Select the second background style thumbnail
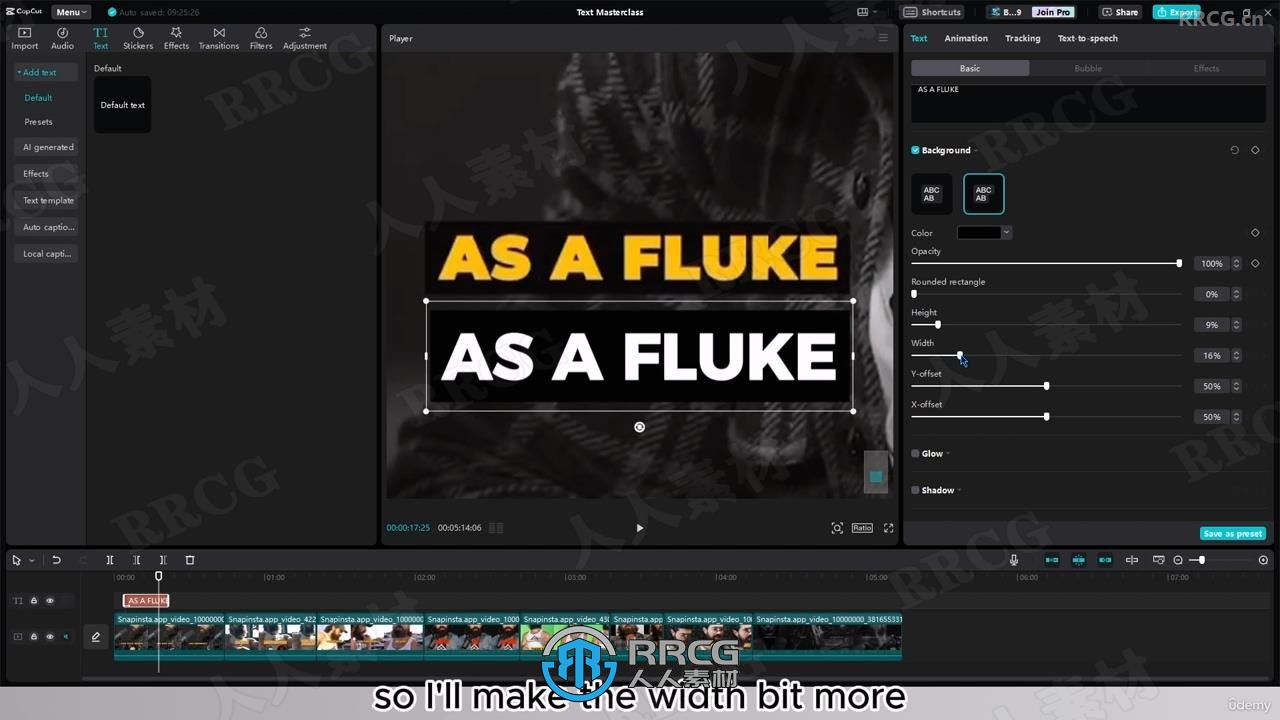The height and width of the screenshot is (720, 1280). point(983,194)
